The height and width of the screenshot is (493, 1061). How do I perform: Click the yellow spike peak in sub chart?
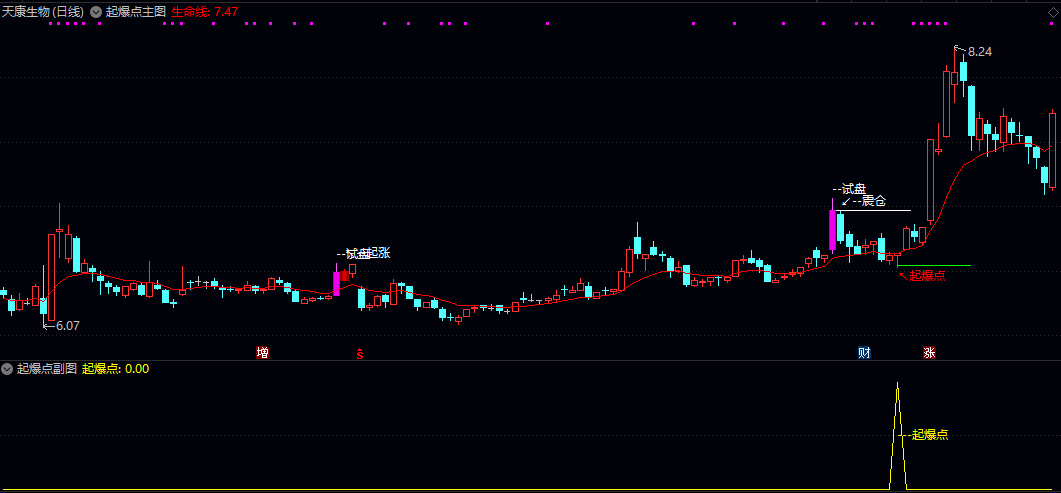pos(898,383)
